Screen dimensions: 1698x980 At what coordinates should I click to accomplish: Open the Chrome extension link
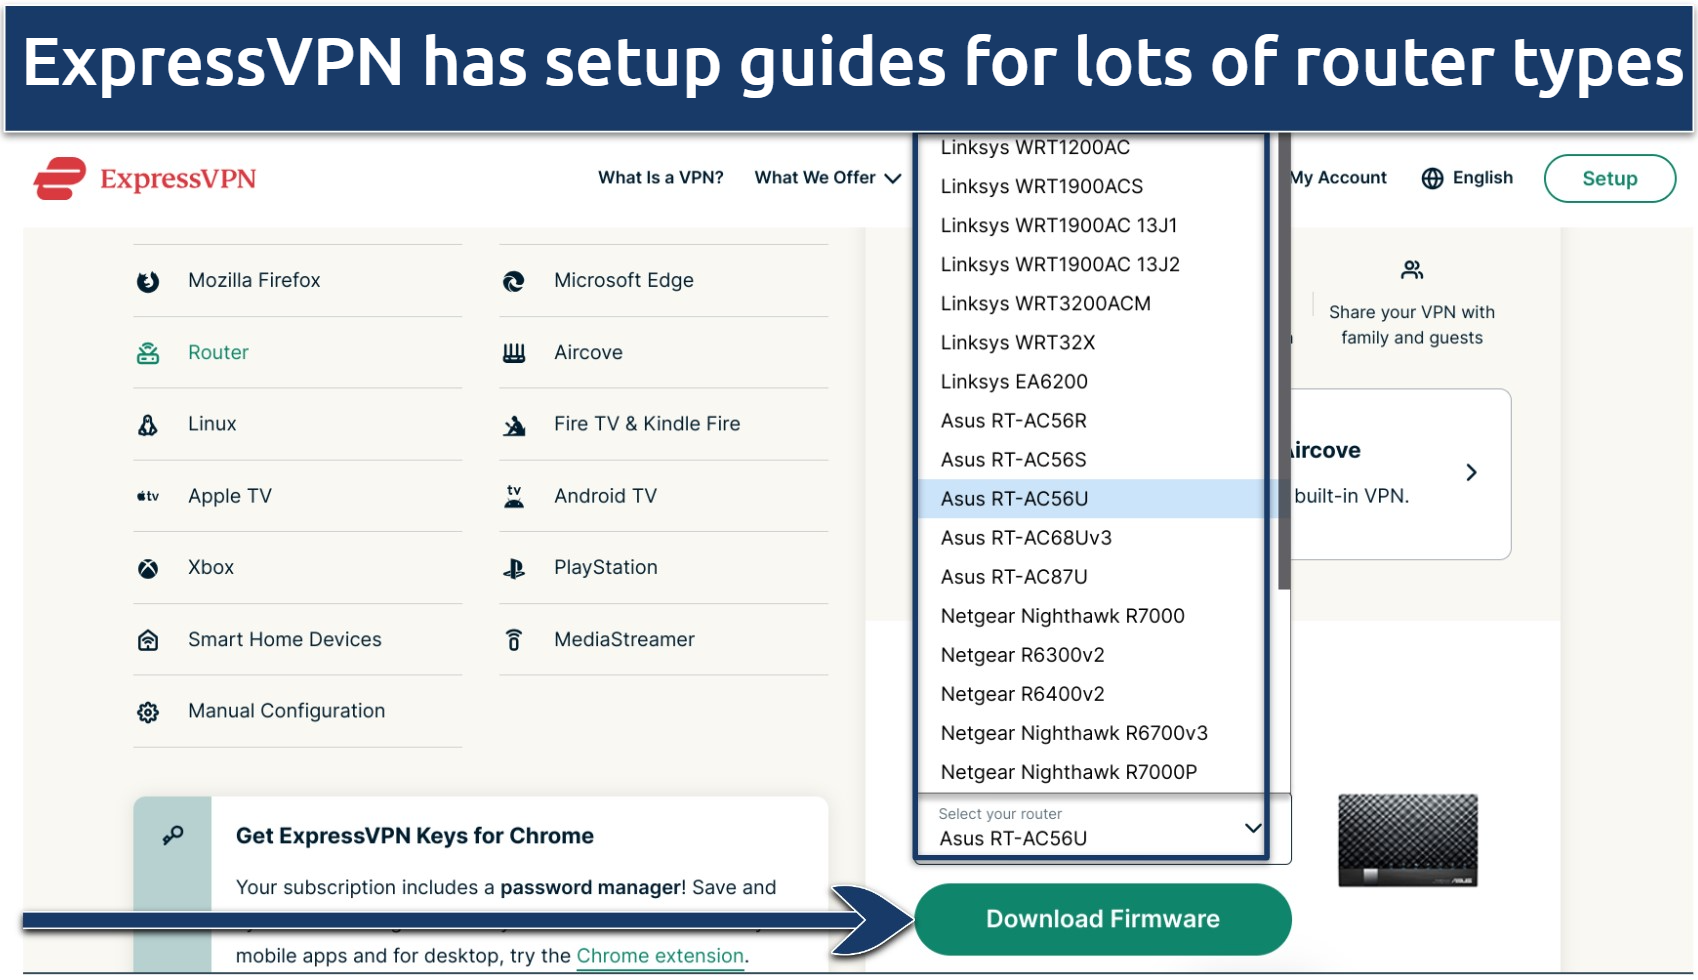660,955
